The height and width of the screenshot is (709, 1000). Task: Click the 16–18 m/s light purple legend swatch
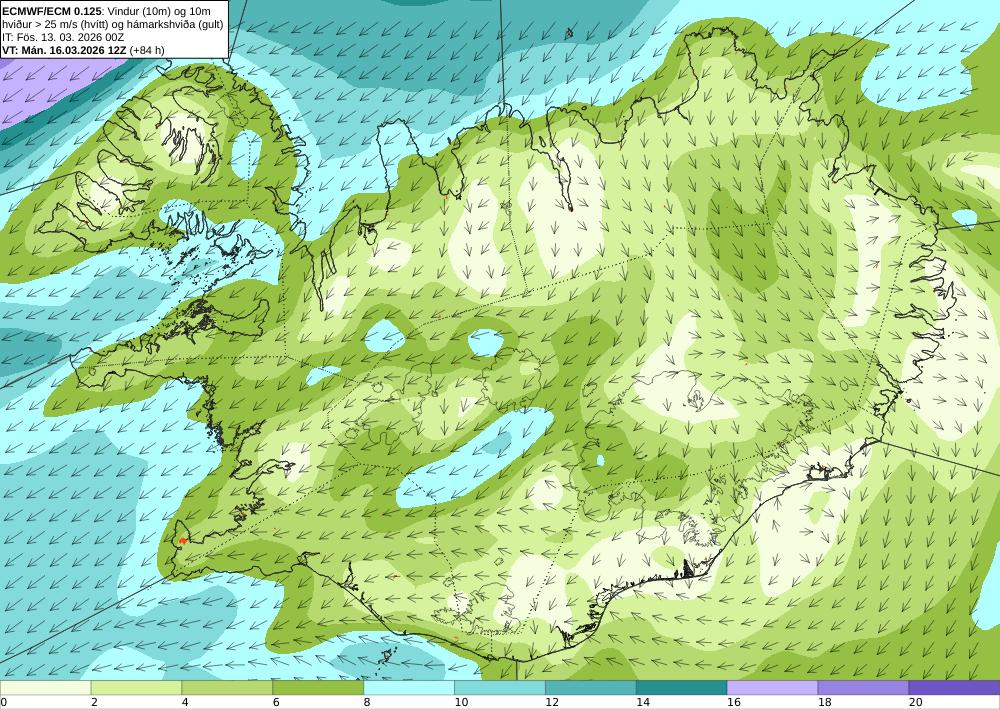772,687
